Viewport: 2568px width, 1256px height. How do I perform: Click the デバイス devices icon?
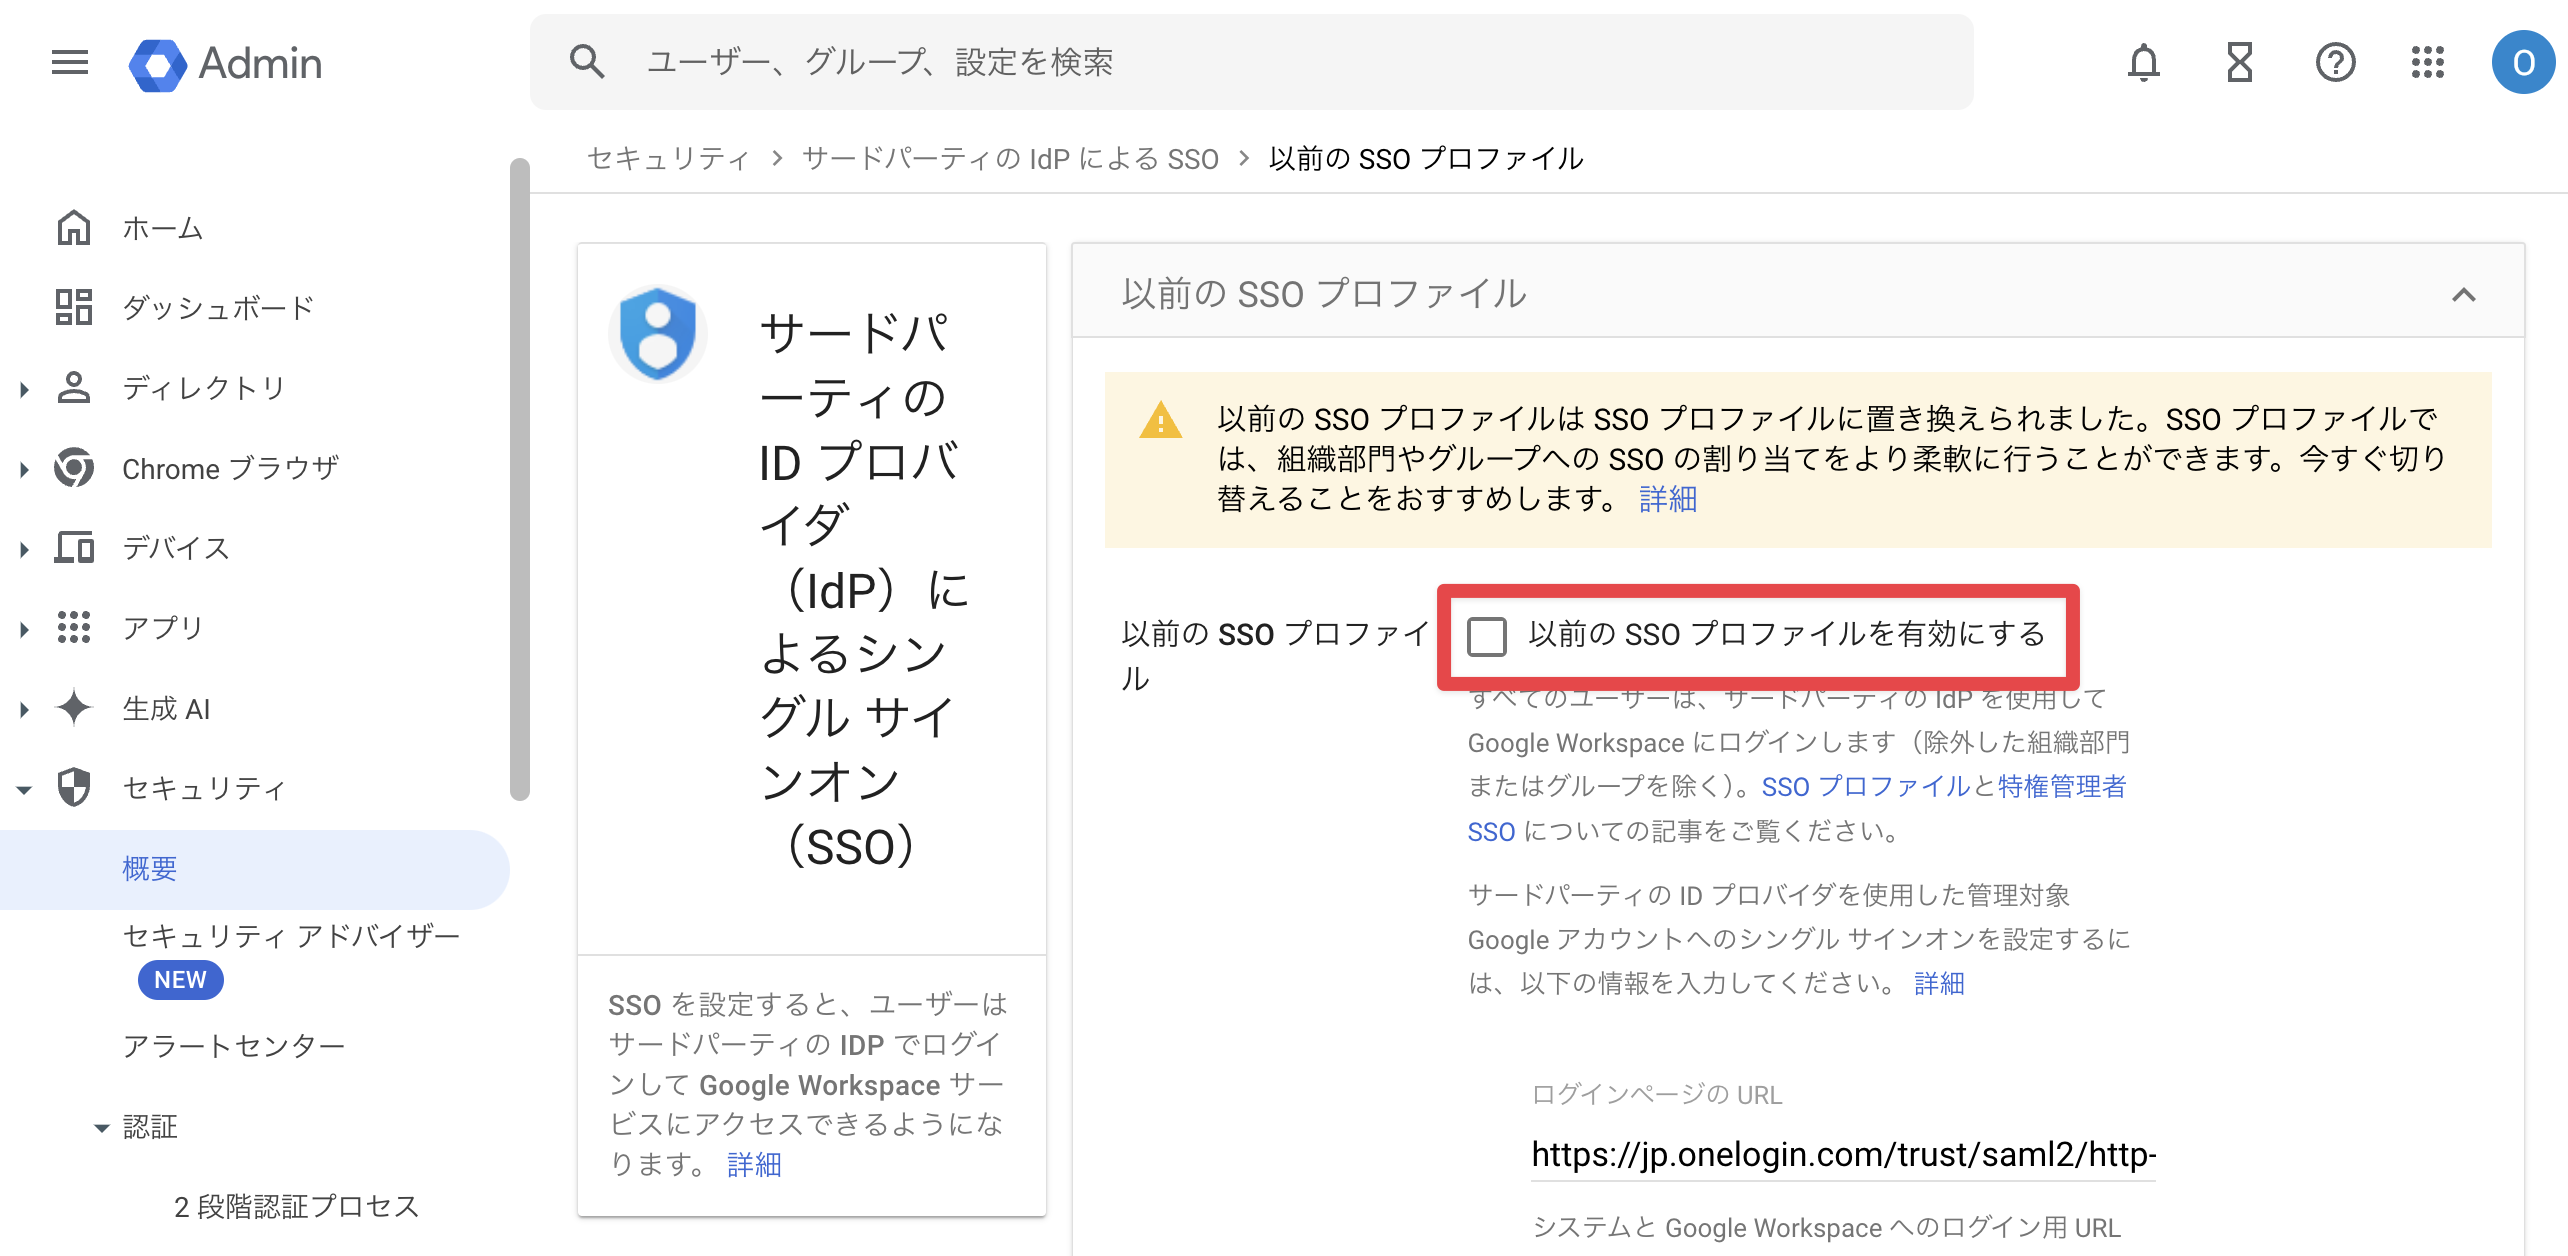coord(74,547)
